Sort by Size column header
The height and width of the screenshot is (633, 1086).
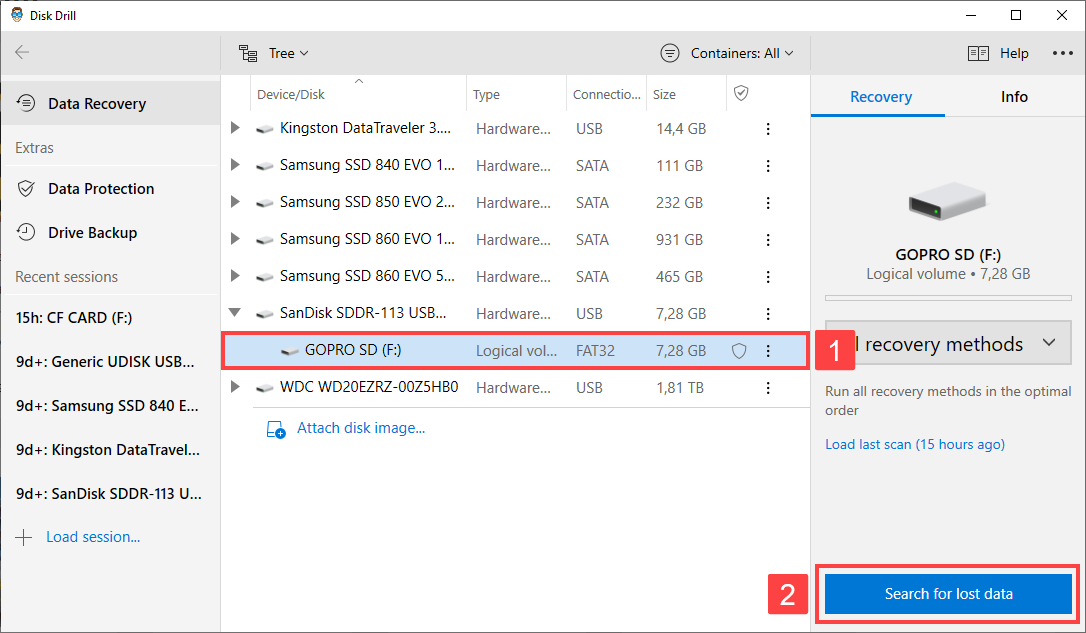[x=664, y=94]
